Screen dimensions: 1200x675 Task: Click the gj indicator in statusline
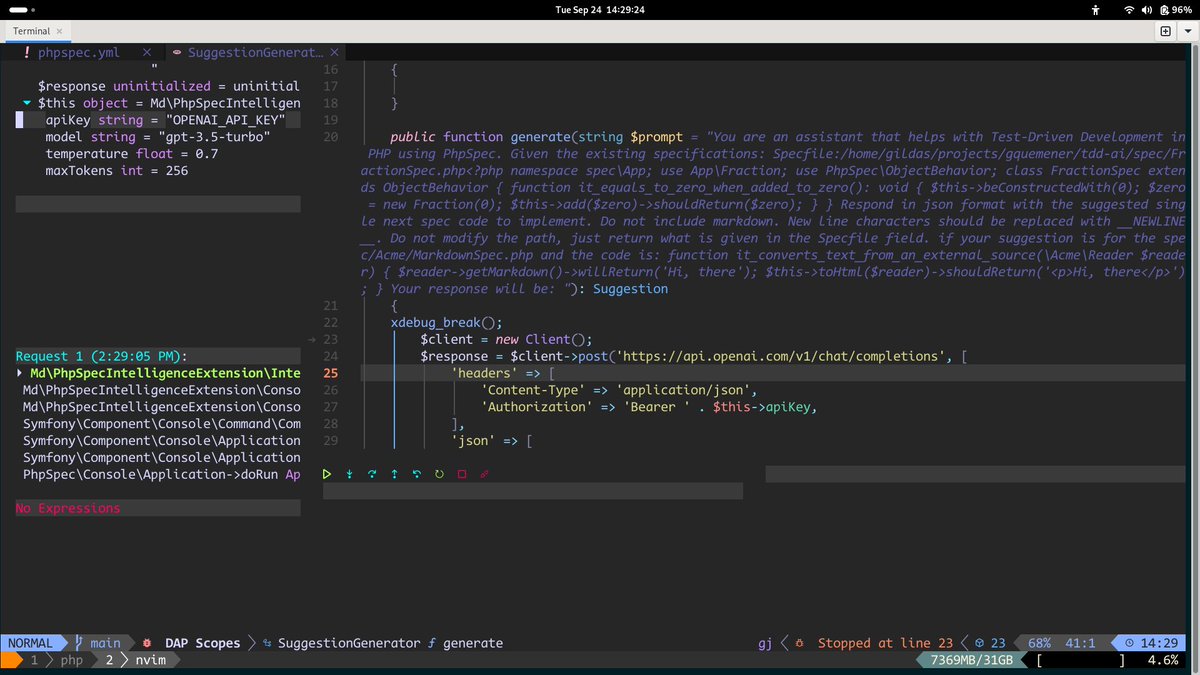point(766,643)
